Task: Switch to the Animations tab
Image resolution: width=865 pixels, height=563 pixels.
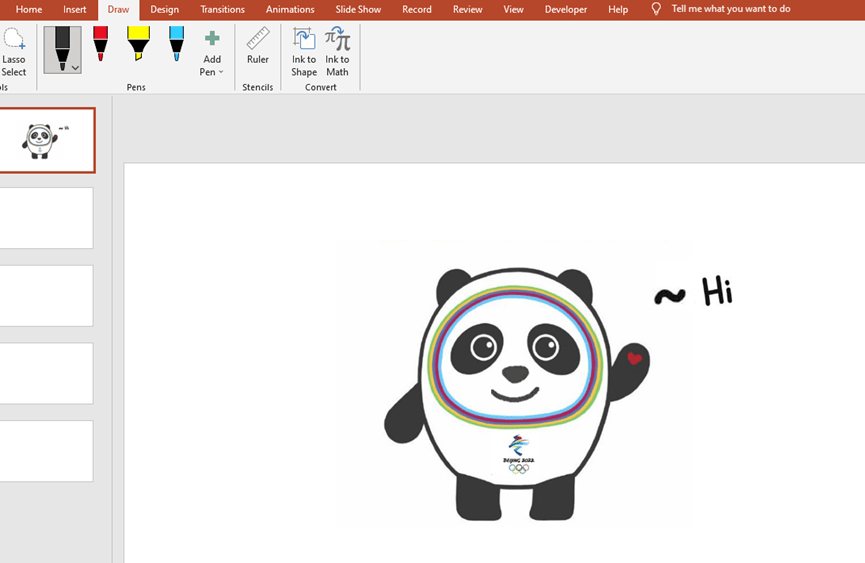Action: pyautogui.click(x=290, y=9)
